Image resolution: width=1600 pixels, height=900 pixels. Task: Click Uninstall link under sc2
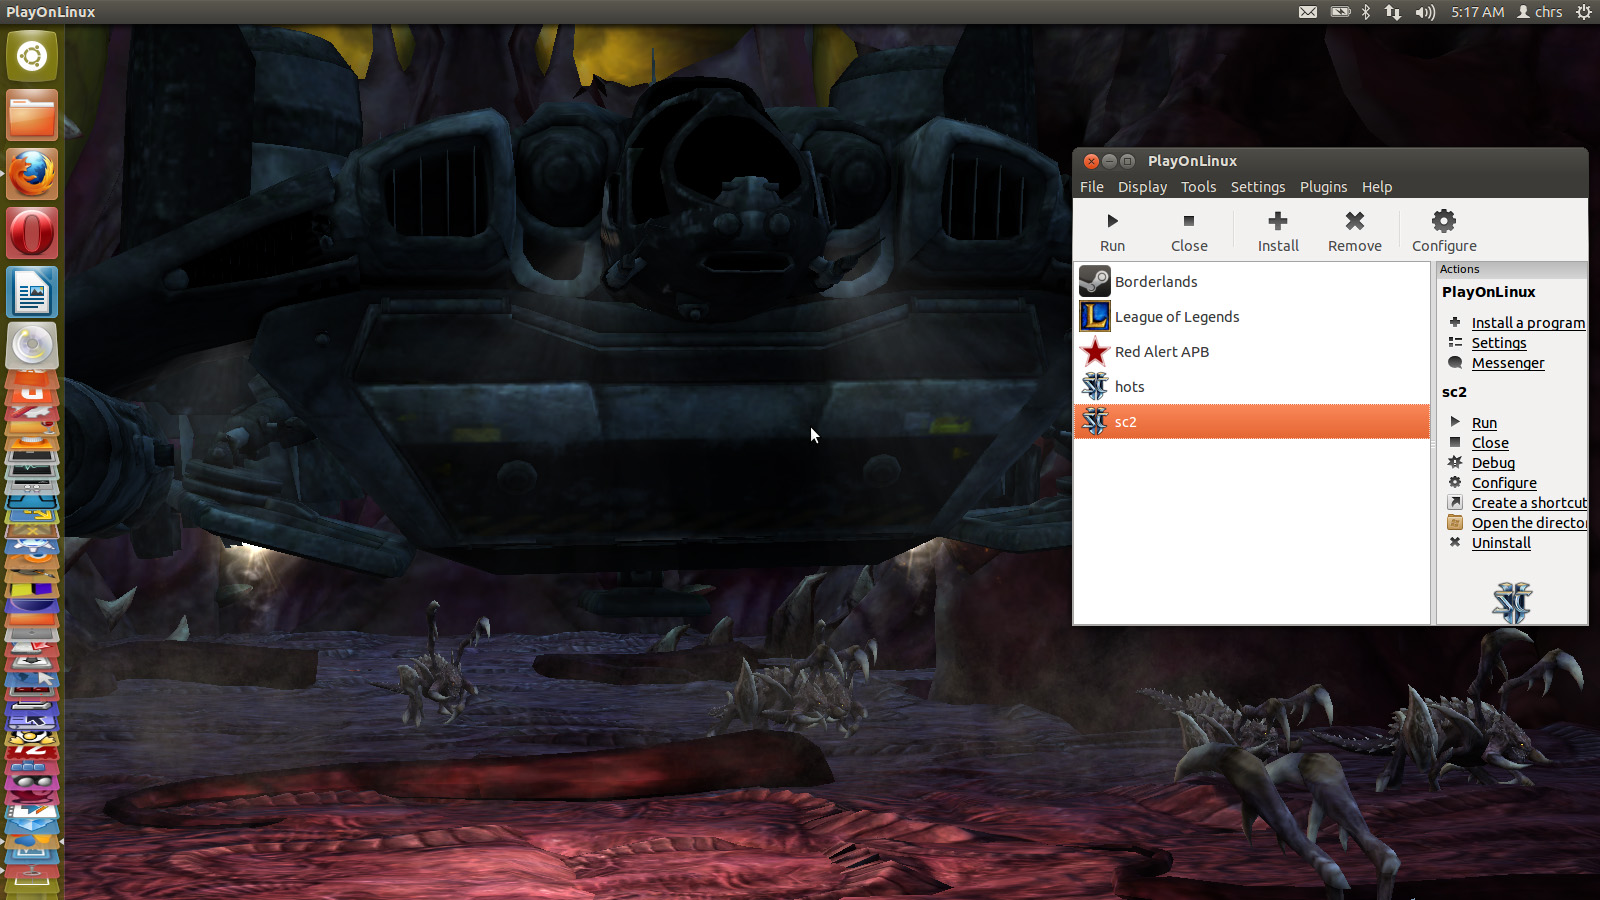tap(1501, 543)
